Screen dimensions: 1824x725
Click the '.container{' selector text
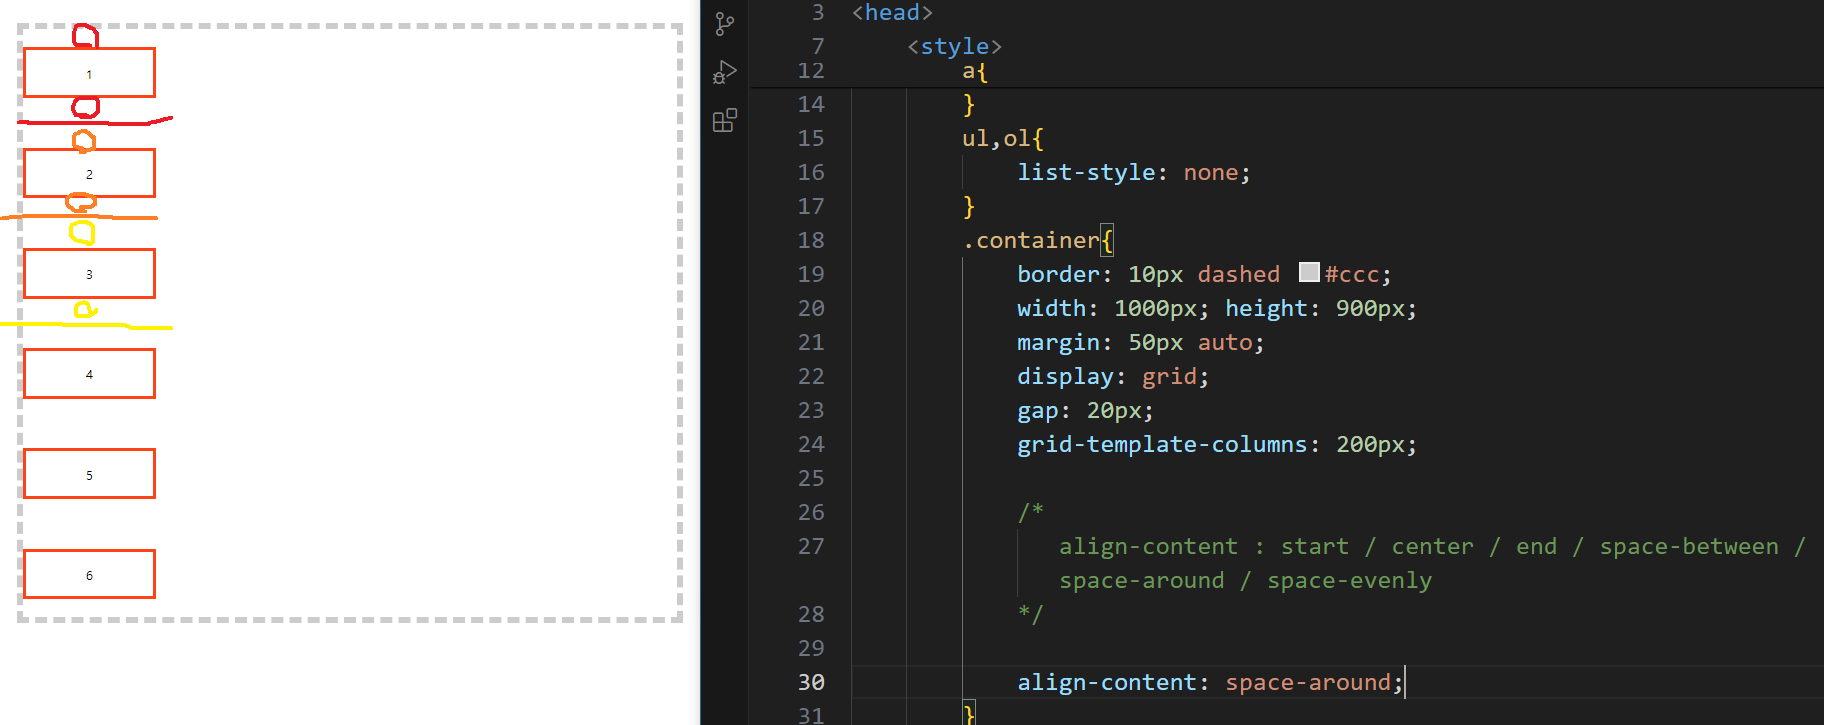coord(1037,240)
